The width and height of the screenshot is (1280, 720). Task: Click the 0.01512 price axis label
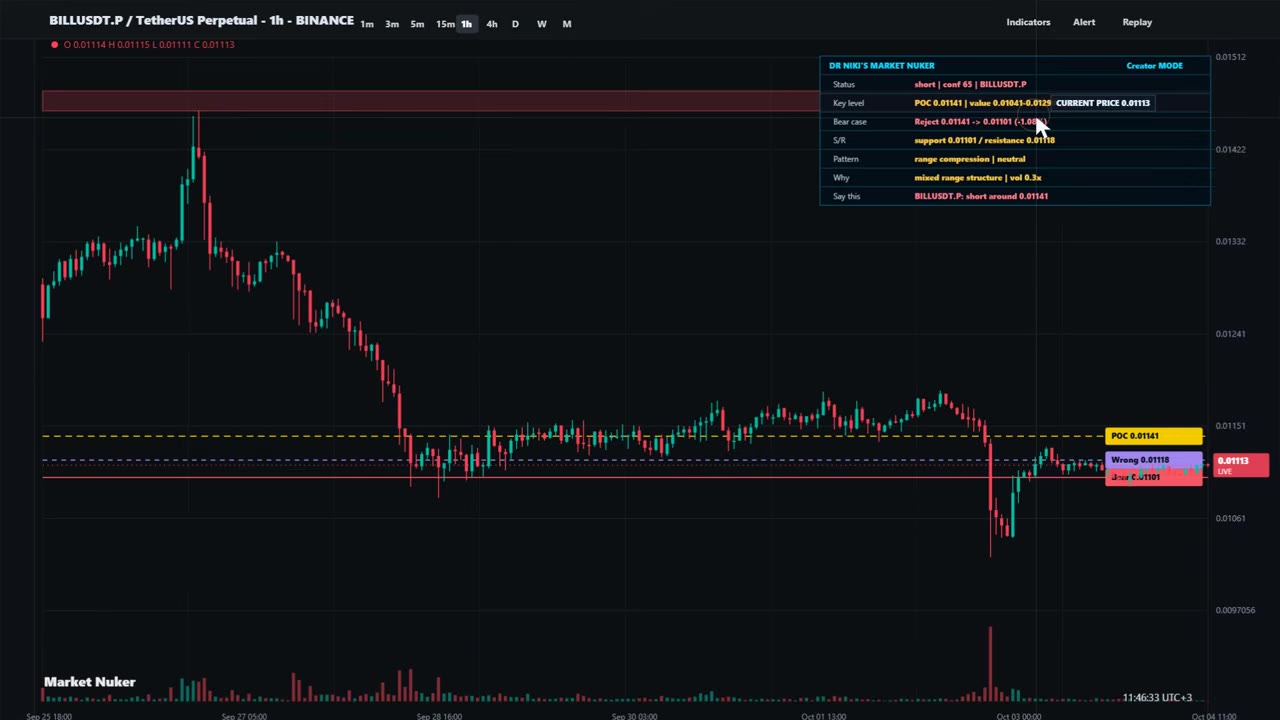coord(1231,57)
